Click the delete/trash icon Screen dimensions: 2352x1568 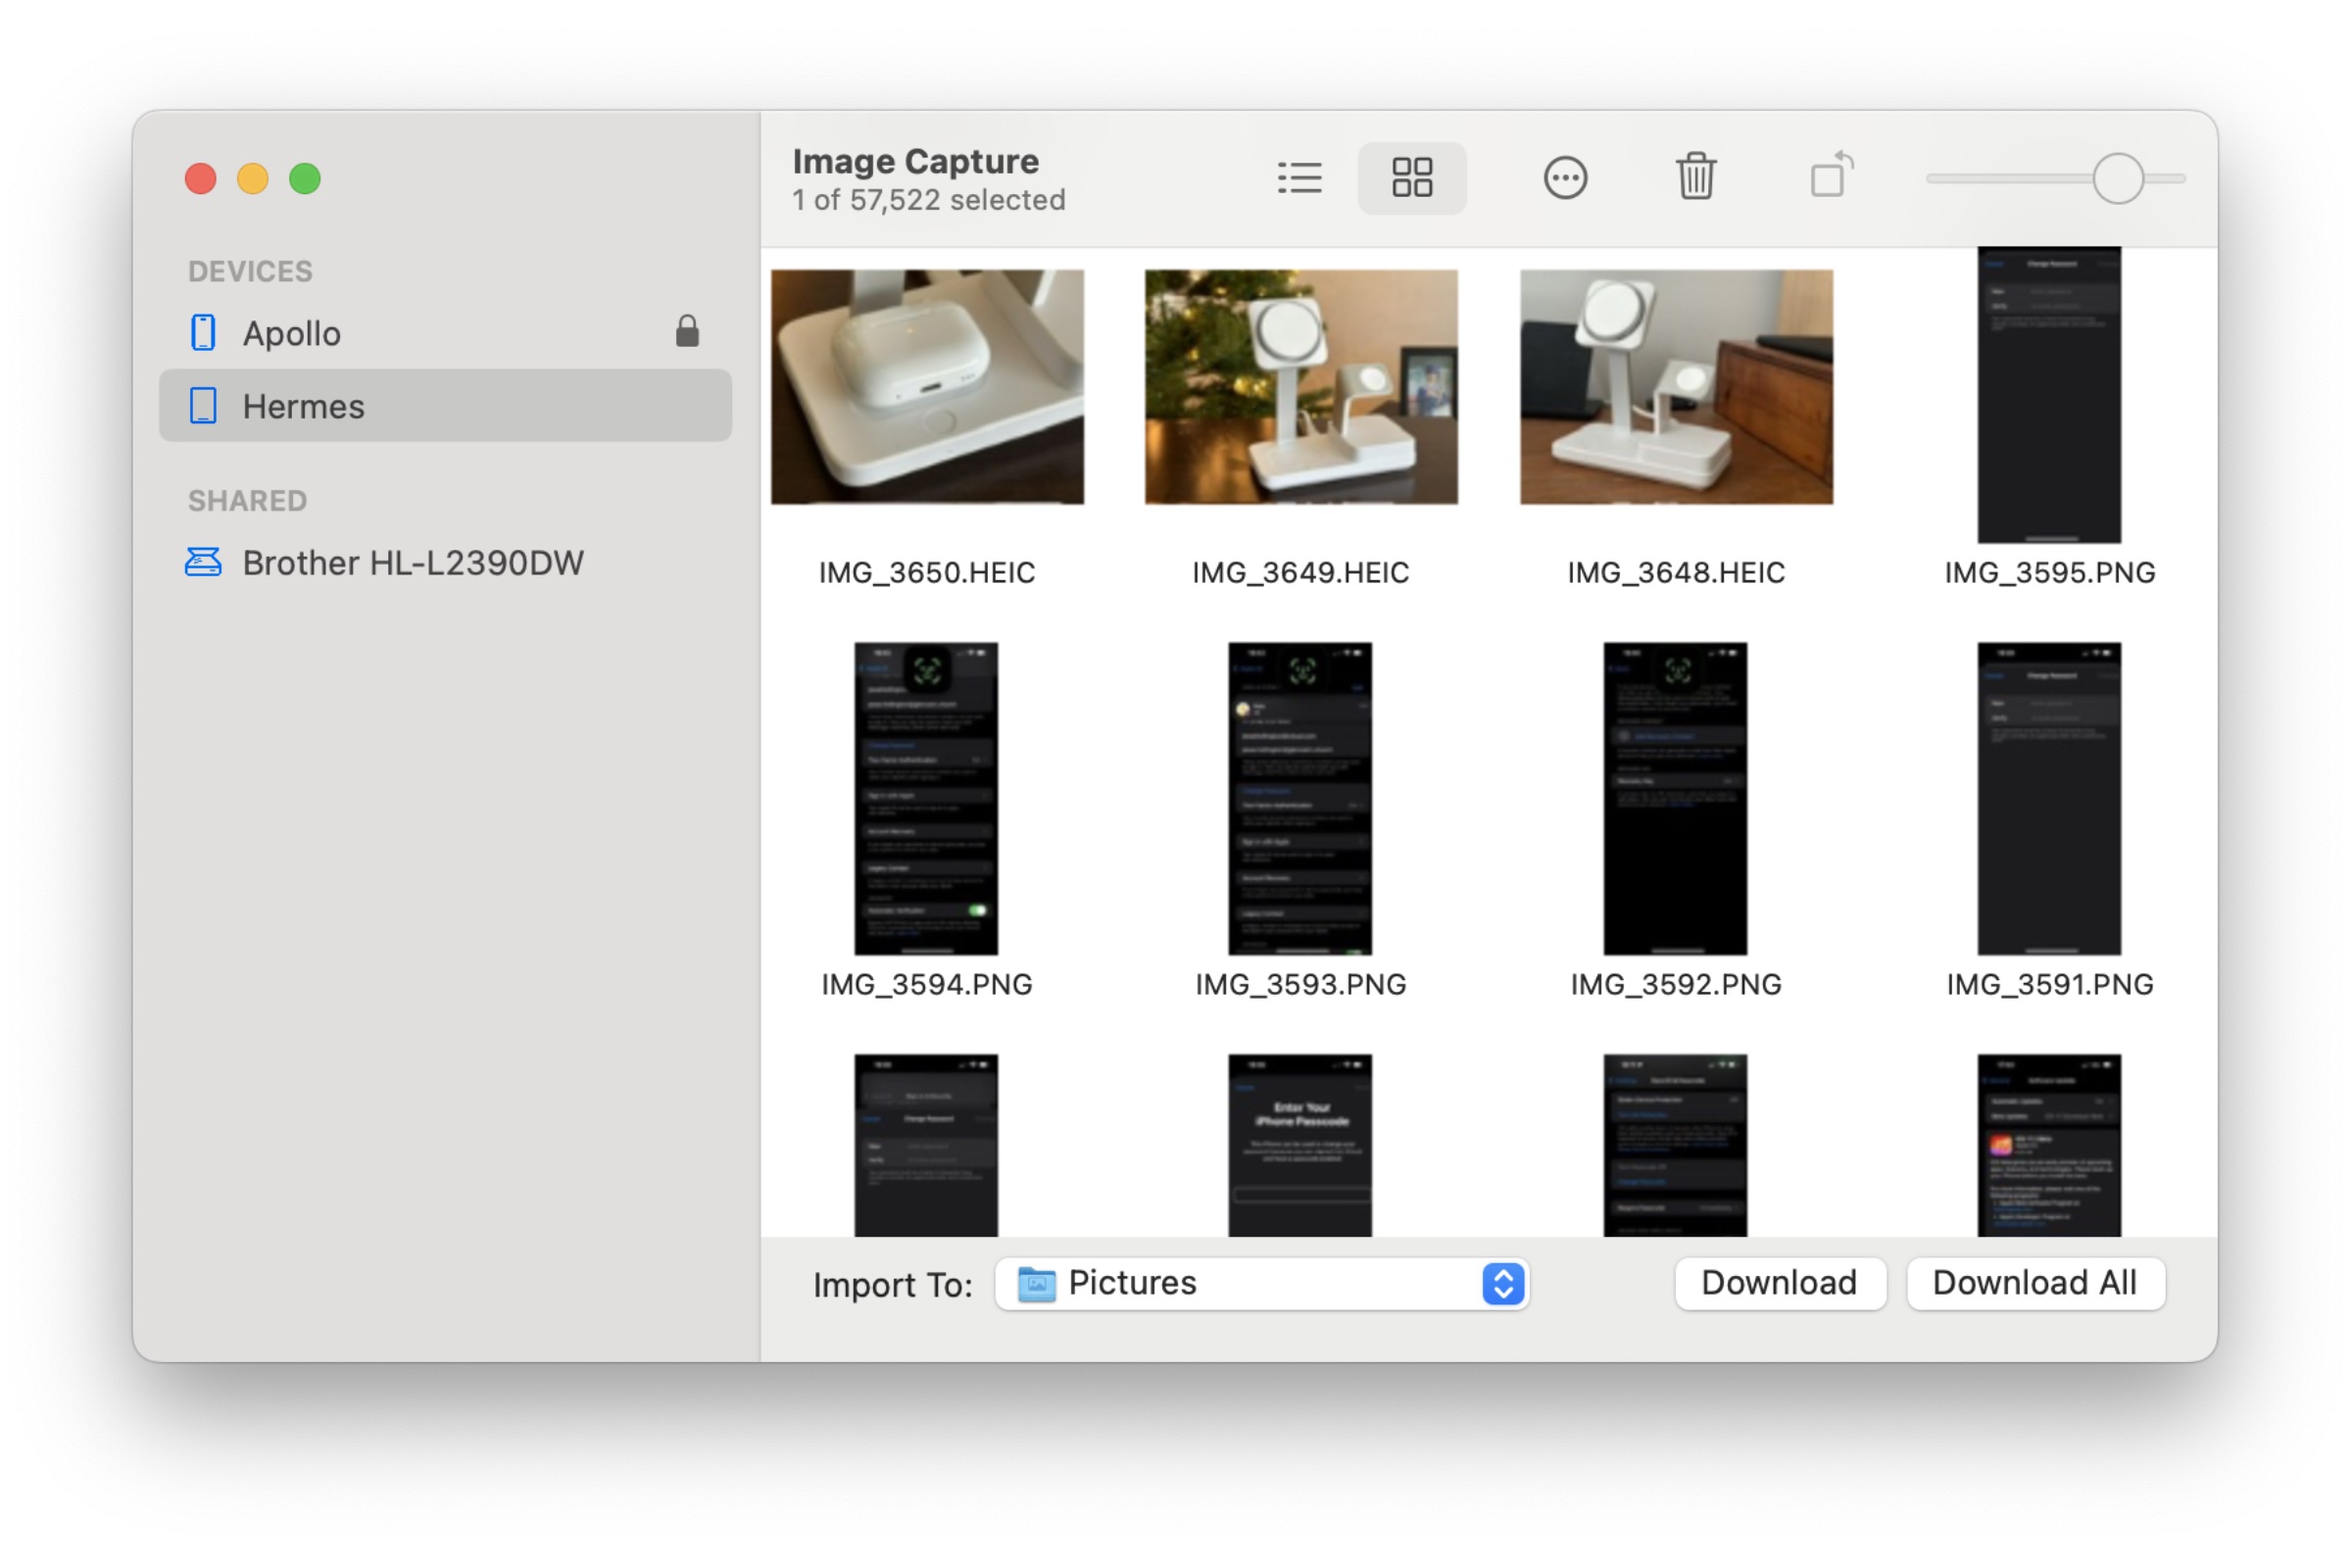point(1694,178)
